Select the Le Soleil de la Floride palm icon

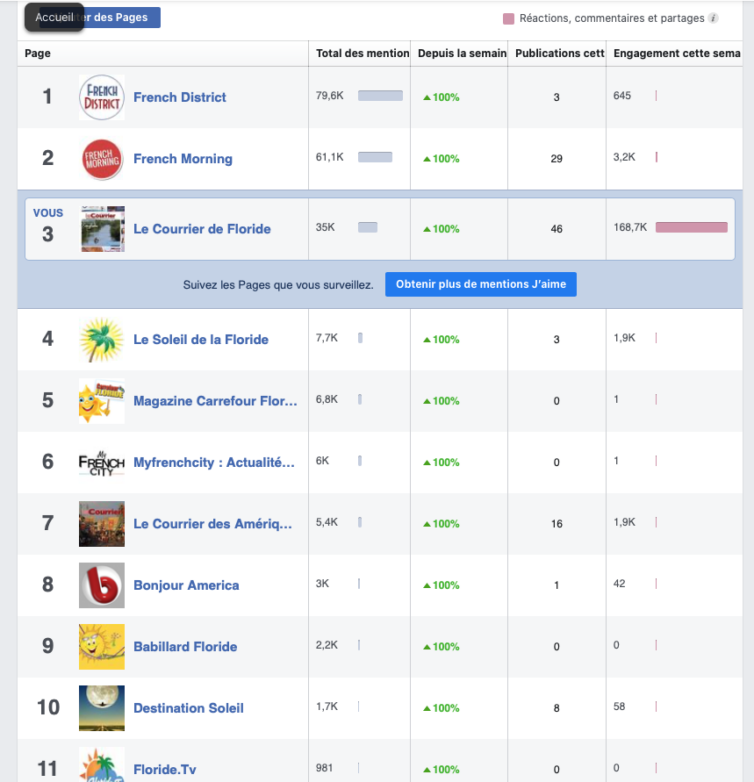pyautogui.click(x=101, y=340)
